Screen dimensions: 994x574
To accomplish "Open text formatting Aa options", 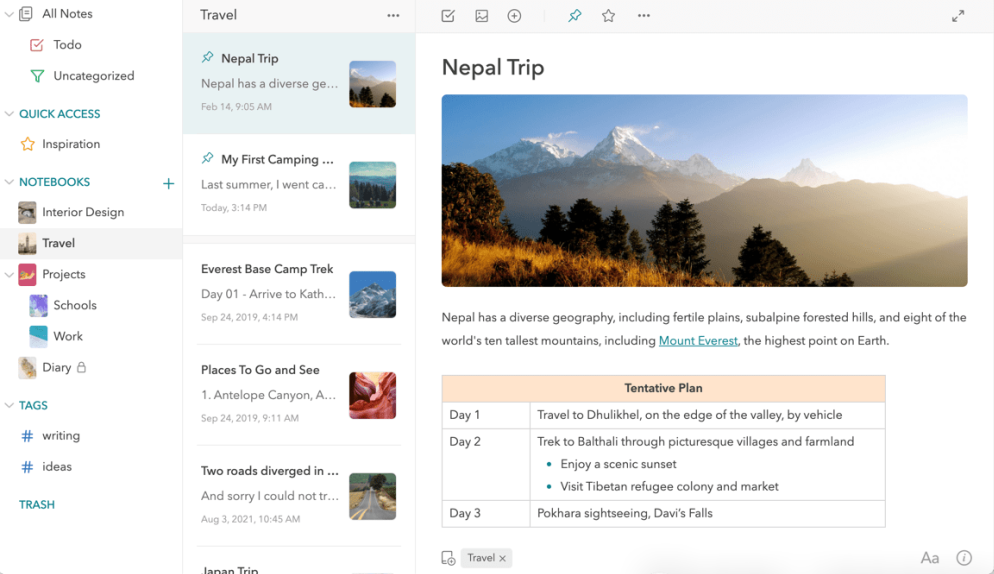I will (x=929, y=558).
